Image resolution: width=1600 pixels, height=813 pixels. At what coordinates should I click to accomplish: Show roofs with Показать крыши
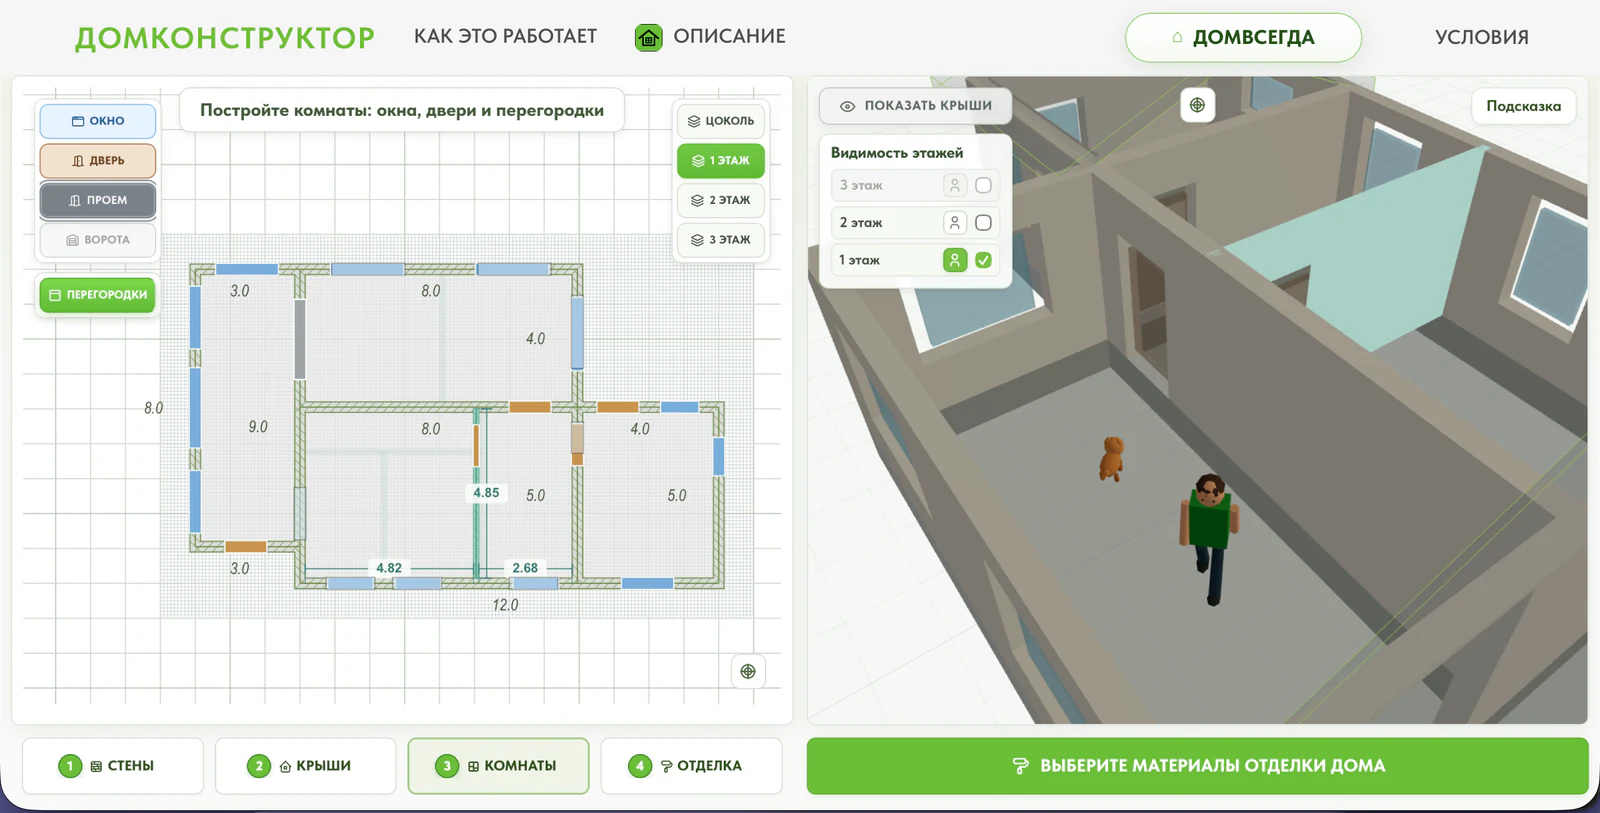click(x=915, y=106)
